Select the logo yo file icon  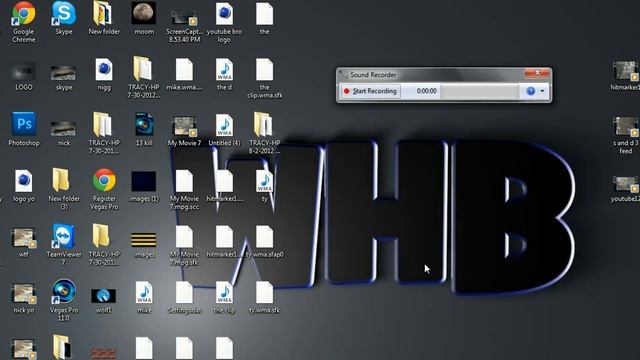point(24,181)
